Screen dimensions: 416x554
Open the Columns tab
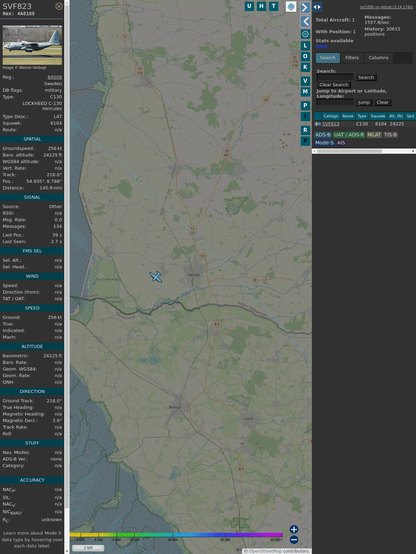click(x=378, y=58)
